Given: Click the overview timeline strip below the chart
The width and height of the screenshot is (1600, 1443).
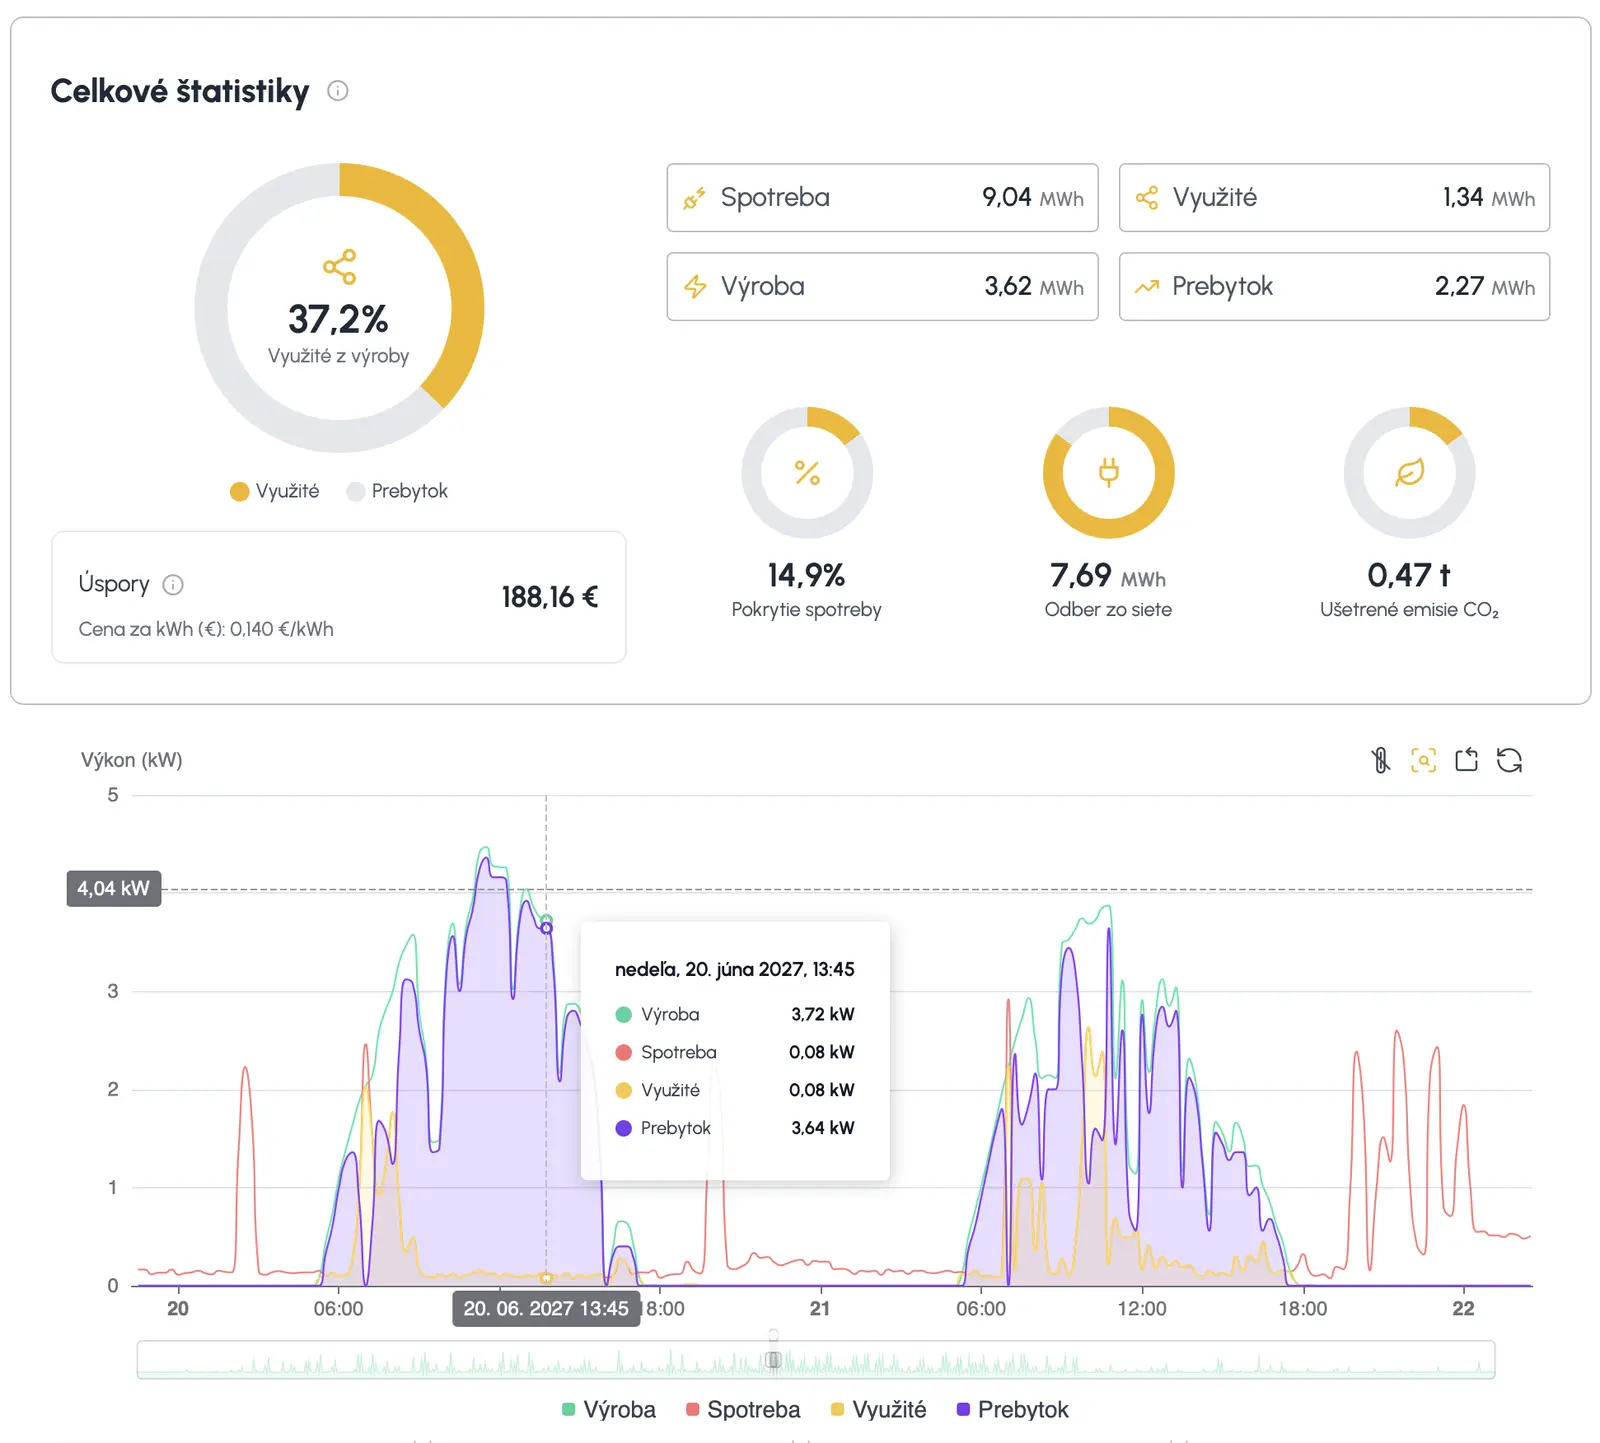Looking at the screenshot, I should pos(816,1360).
